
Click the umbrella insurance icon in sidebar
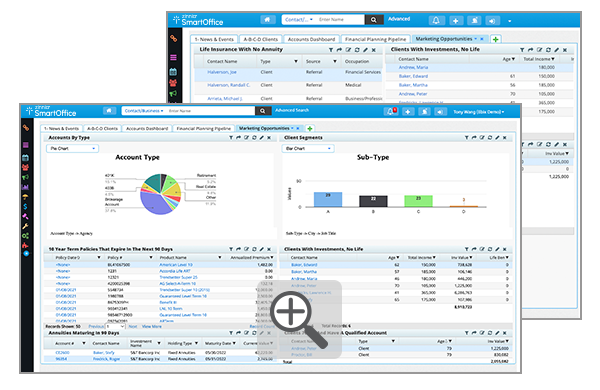click(26, 197)
